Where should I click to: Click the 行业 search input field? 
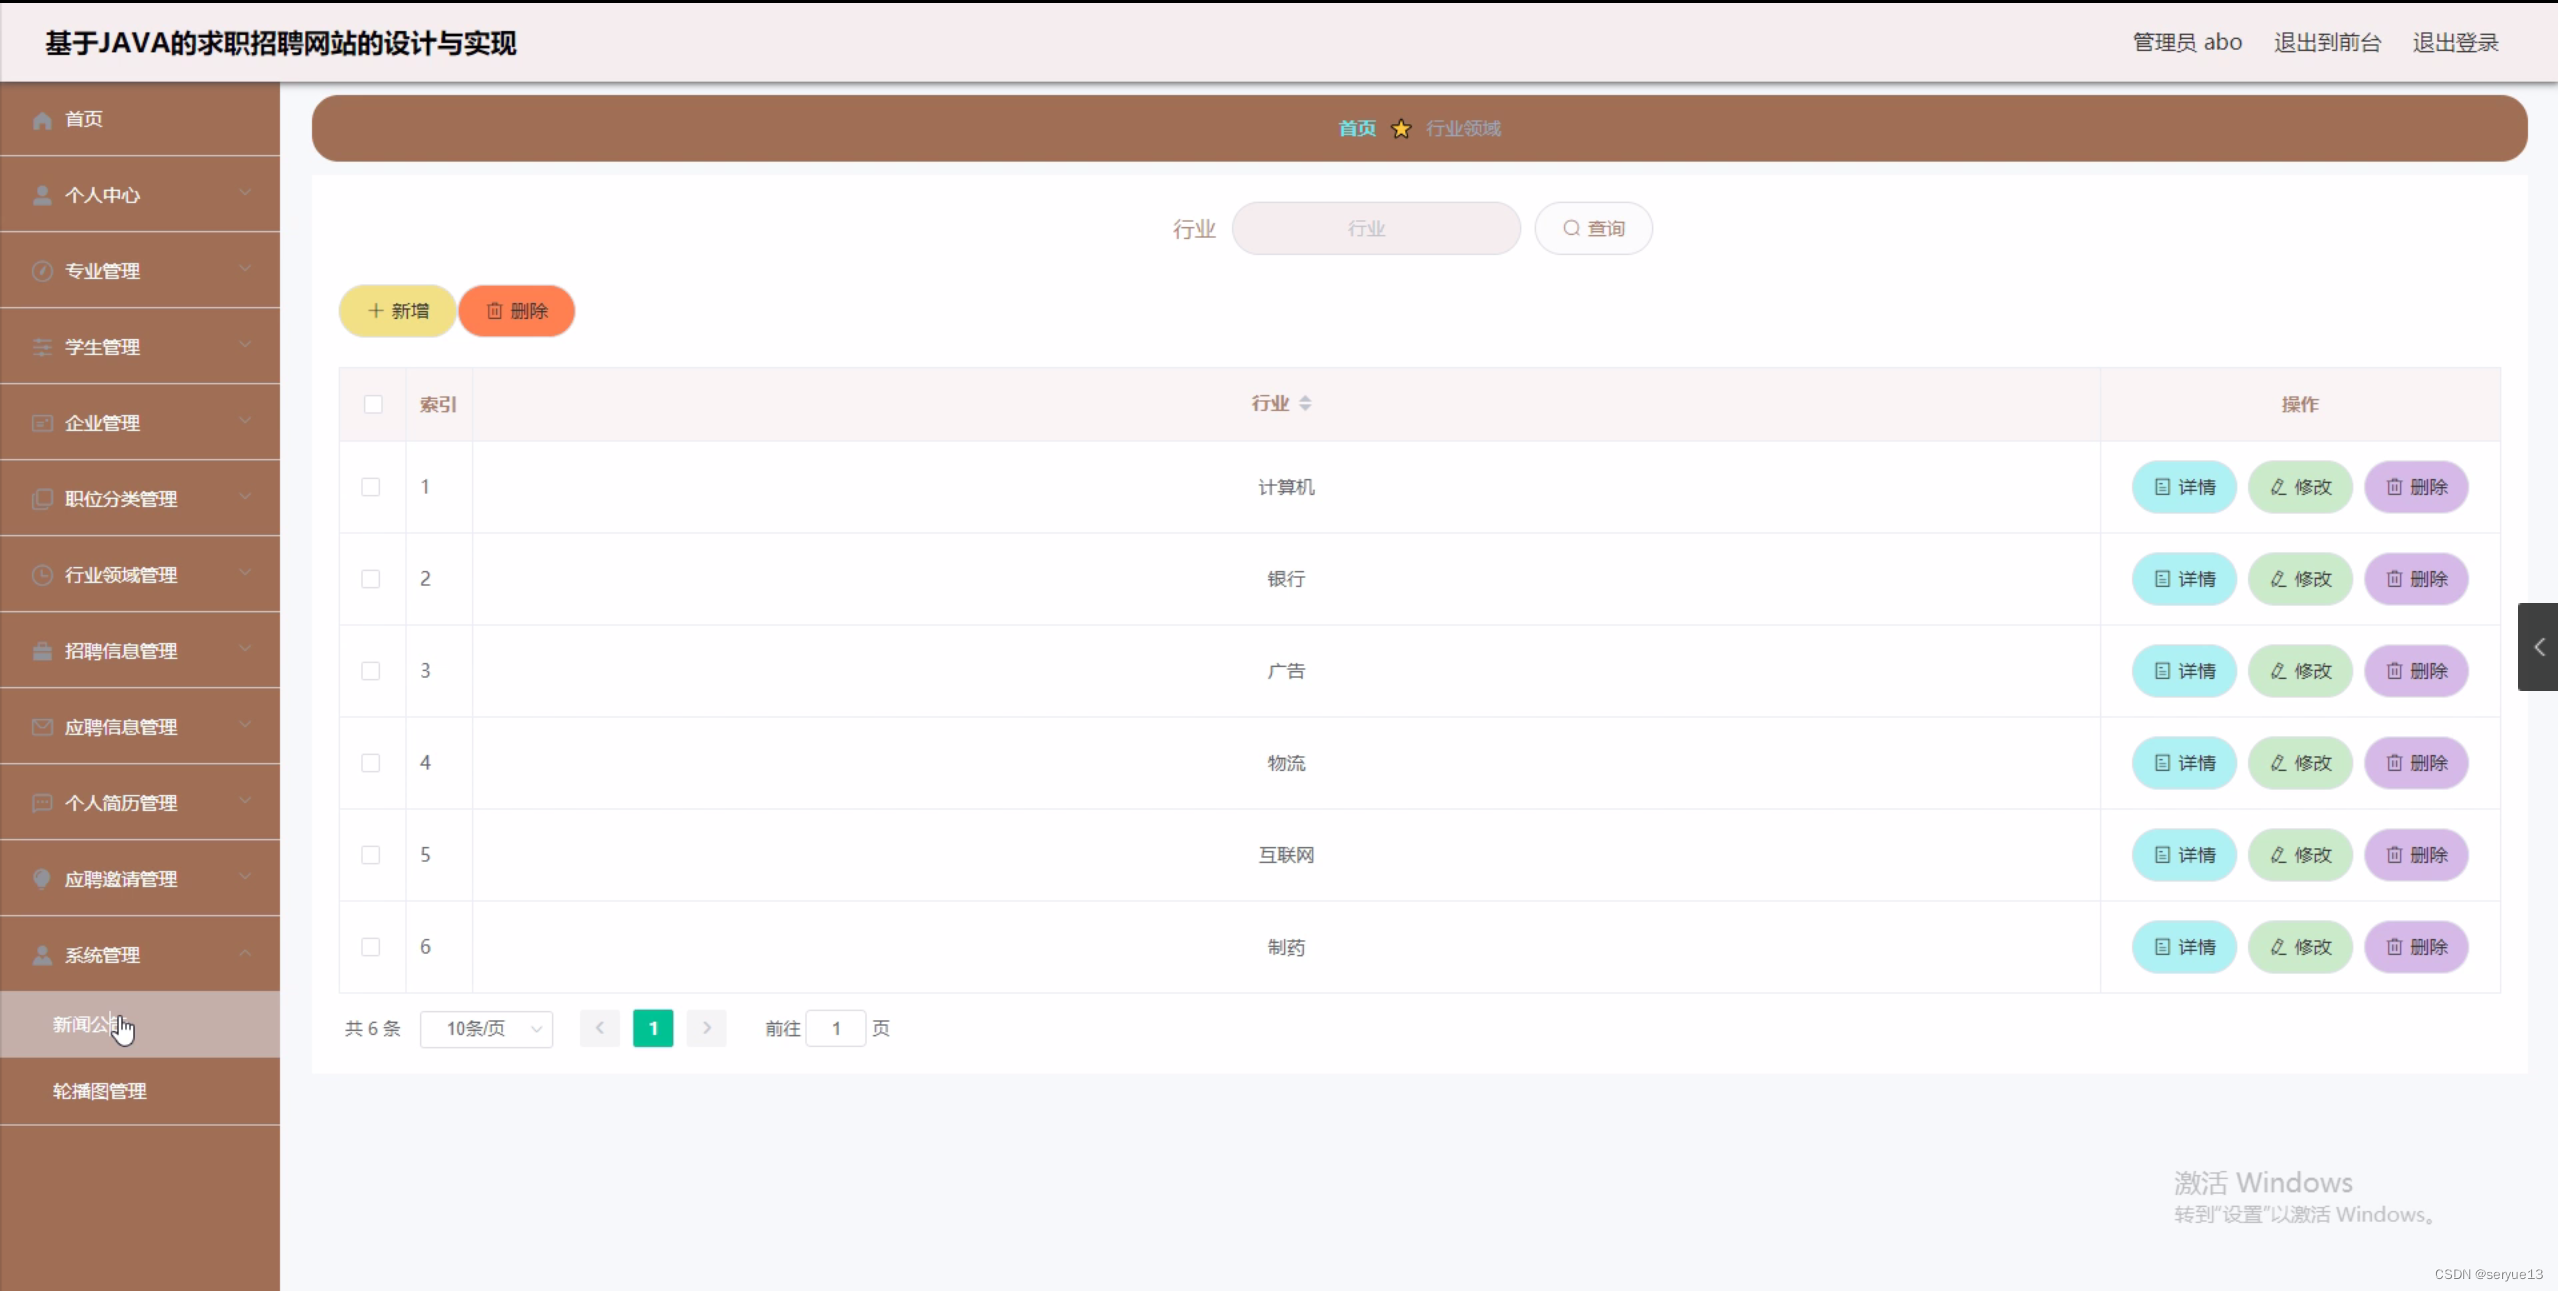point(1375,228)
